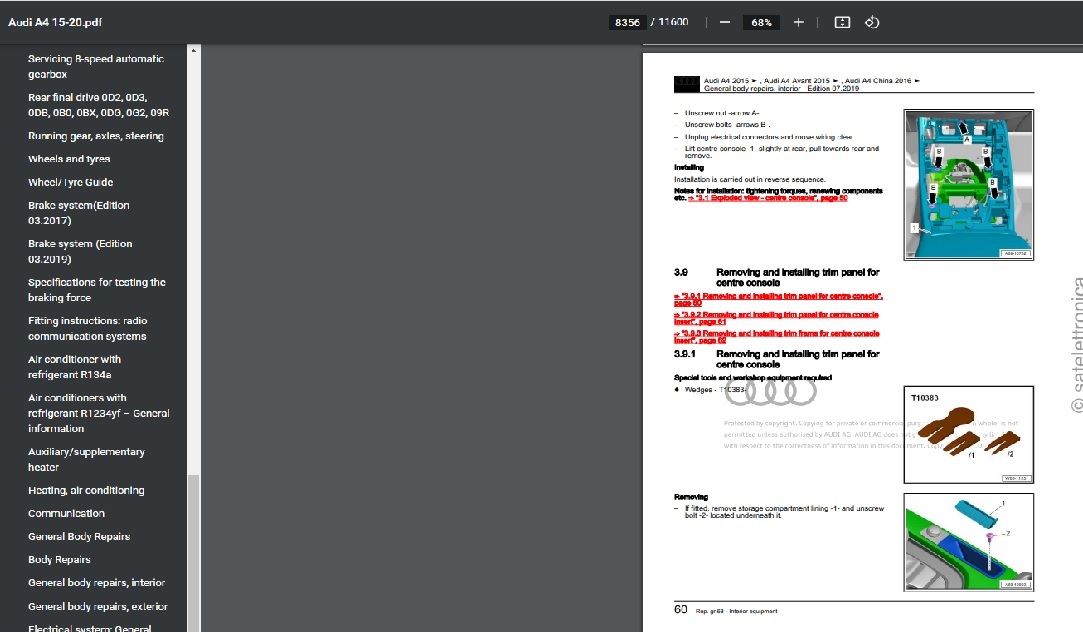Open 'General Body Repairs' bookmark

79,537
